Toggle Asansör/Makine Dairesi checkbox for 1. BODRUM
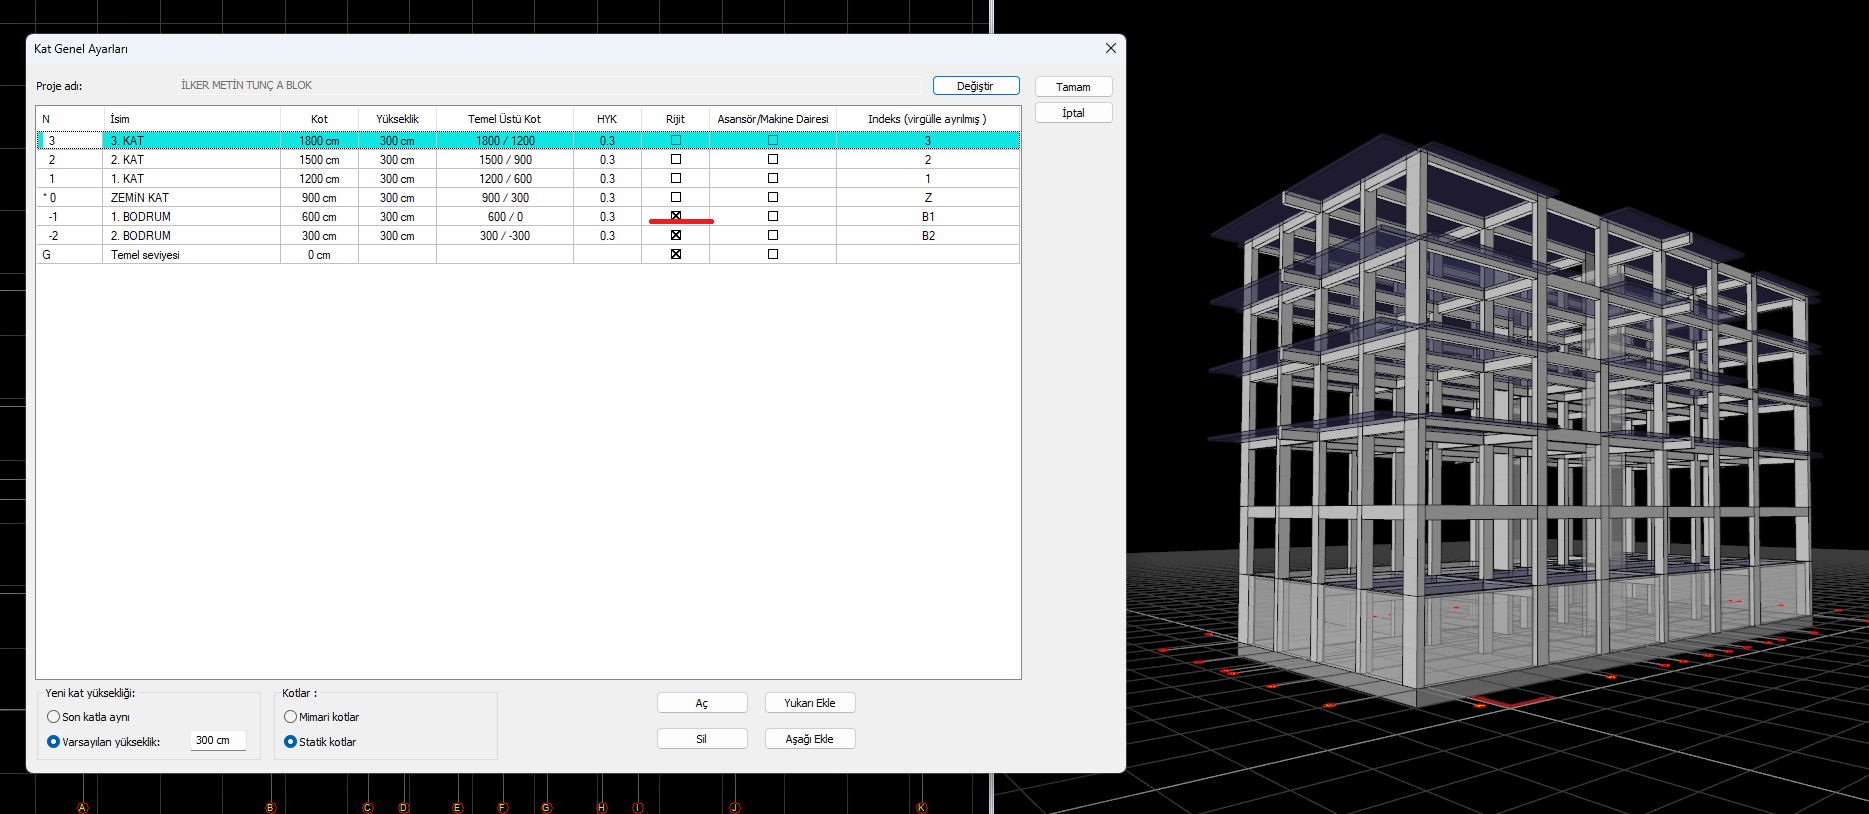The height and width of the screenshot is (814, 1869). click(x=773, y=216)
